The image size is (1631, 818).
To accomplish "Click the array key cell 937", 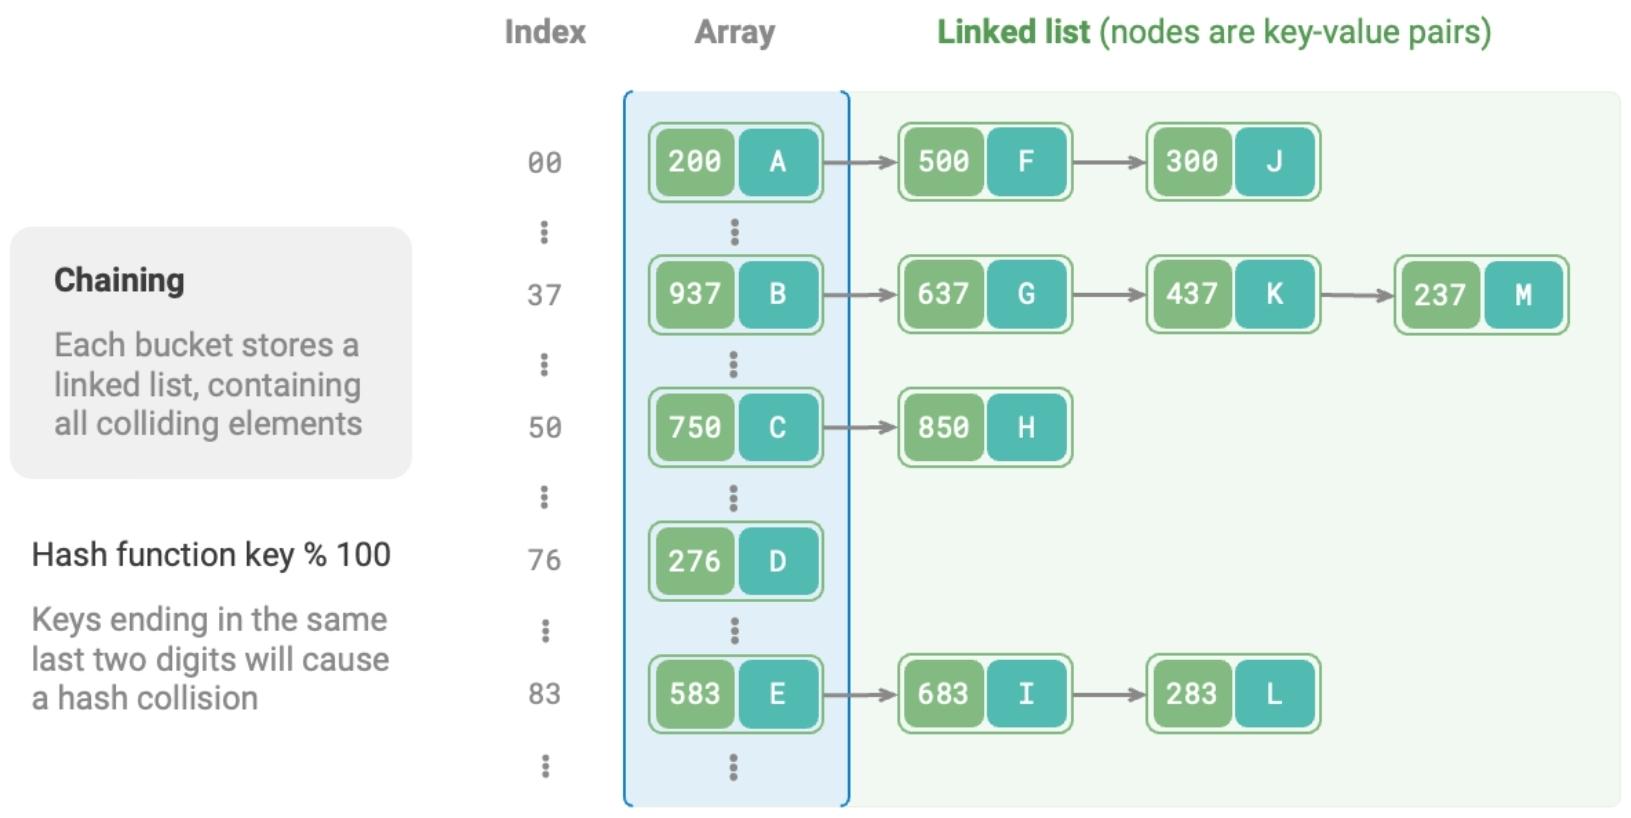I will pyautogui.click(x=695, y=294).
